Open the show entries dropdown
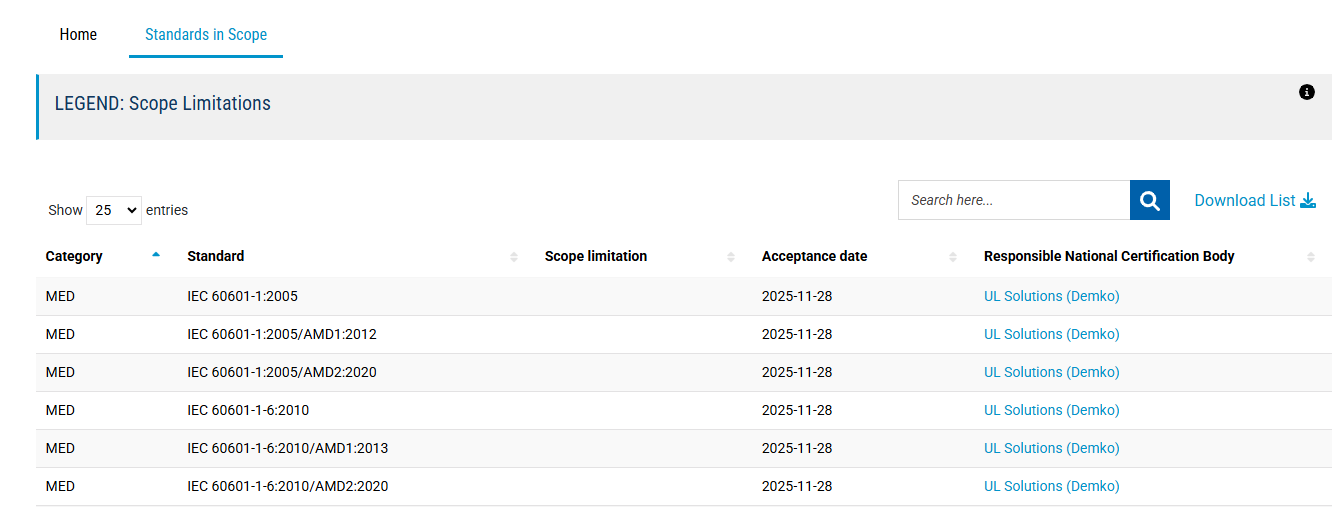The image size is (1344, 518). 114,210
